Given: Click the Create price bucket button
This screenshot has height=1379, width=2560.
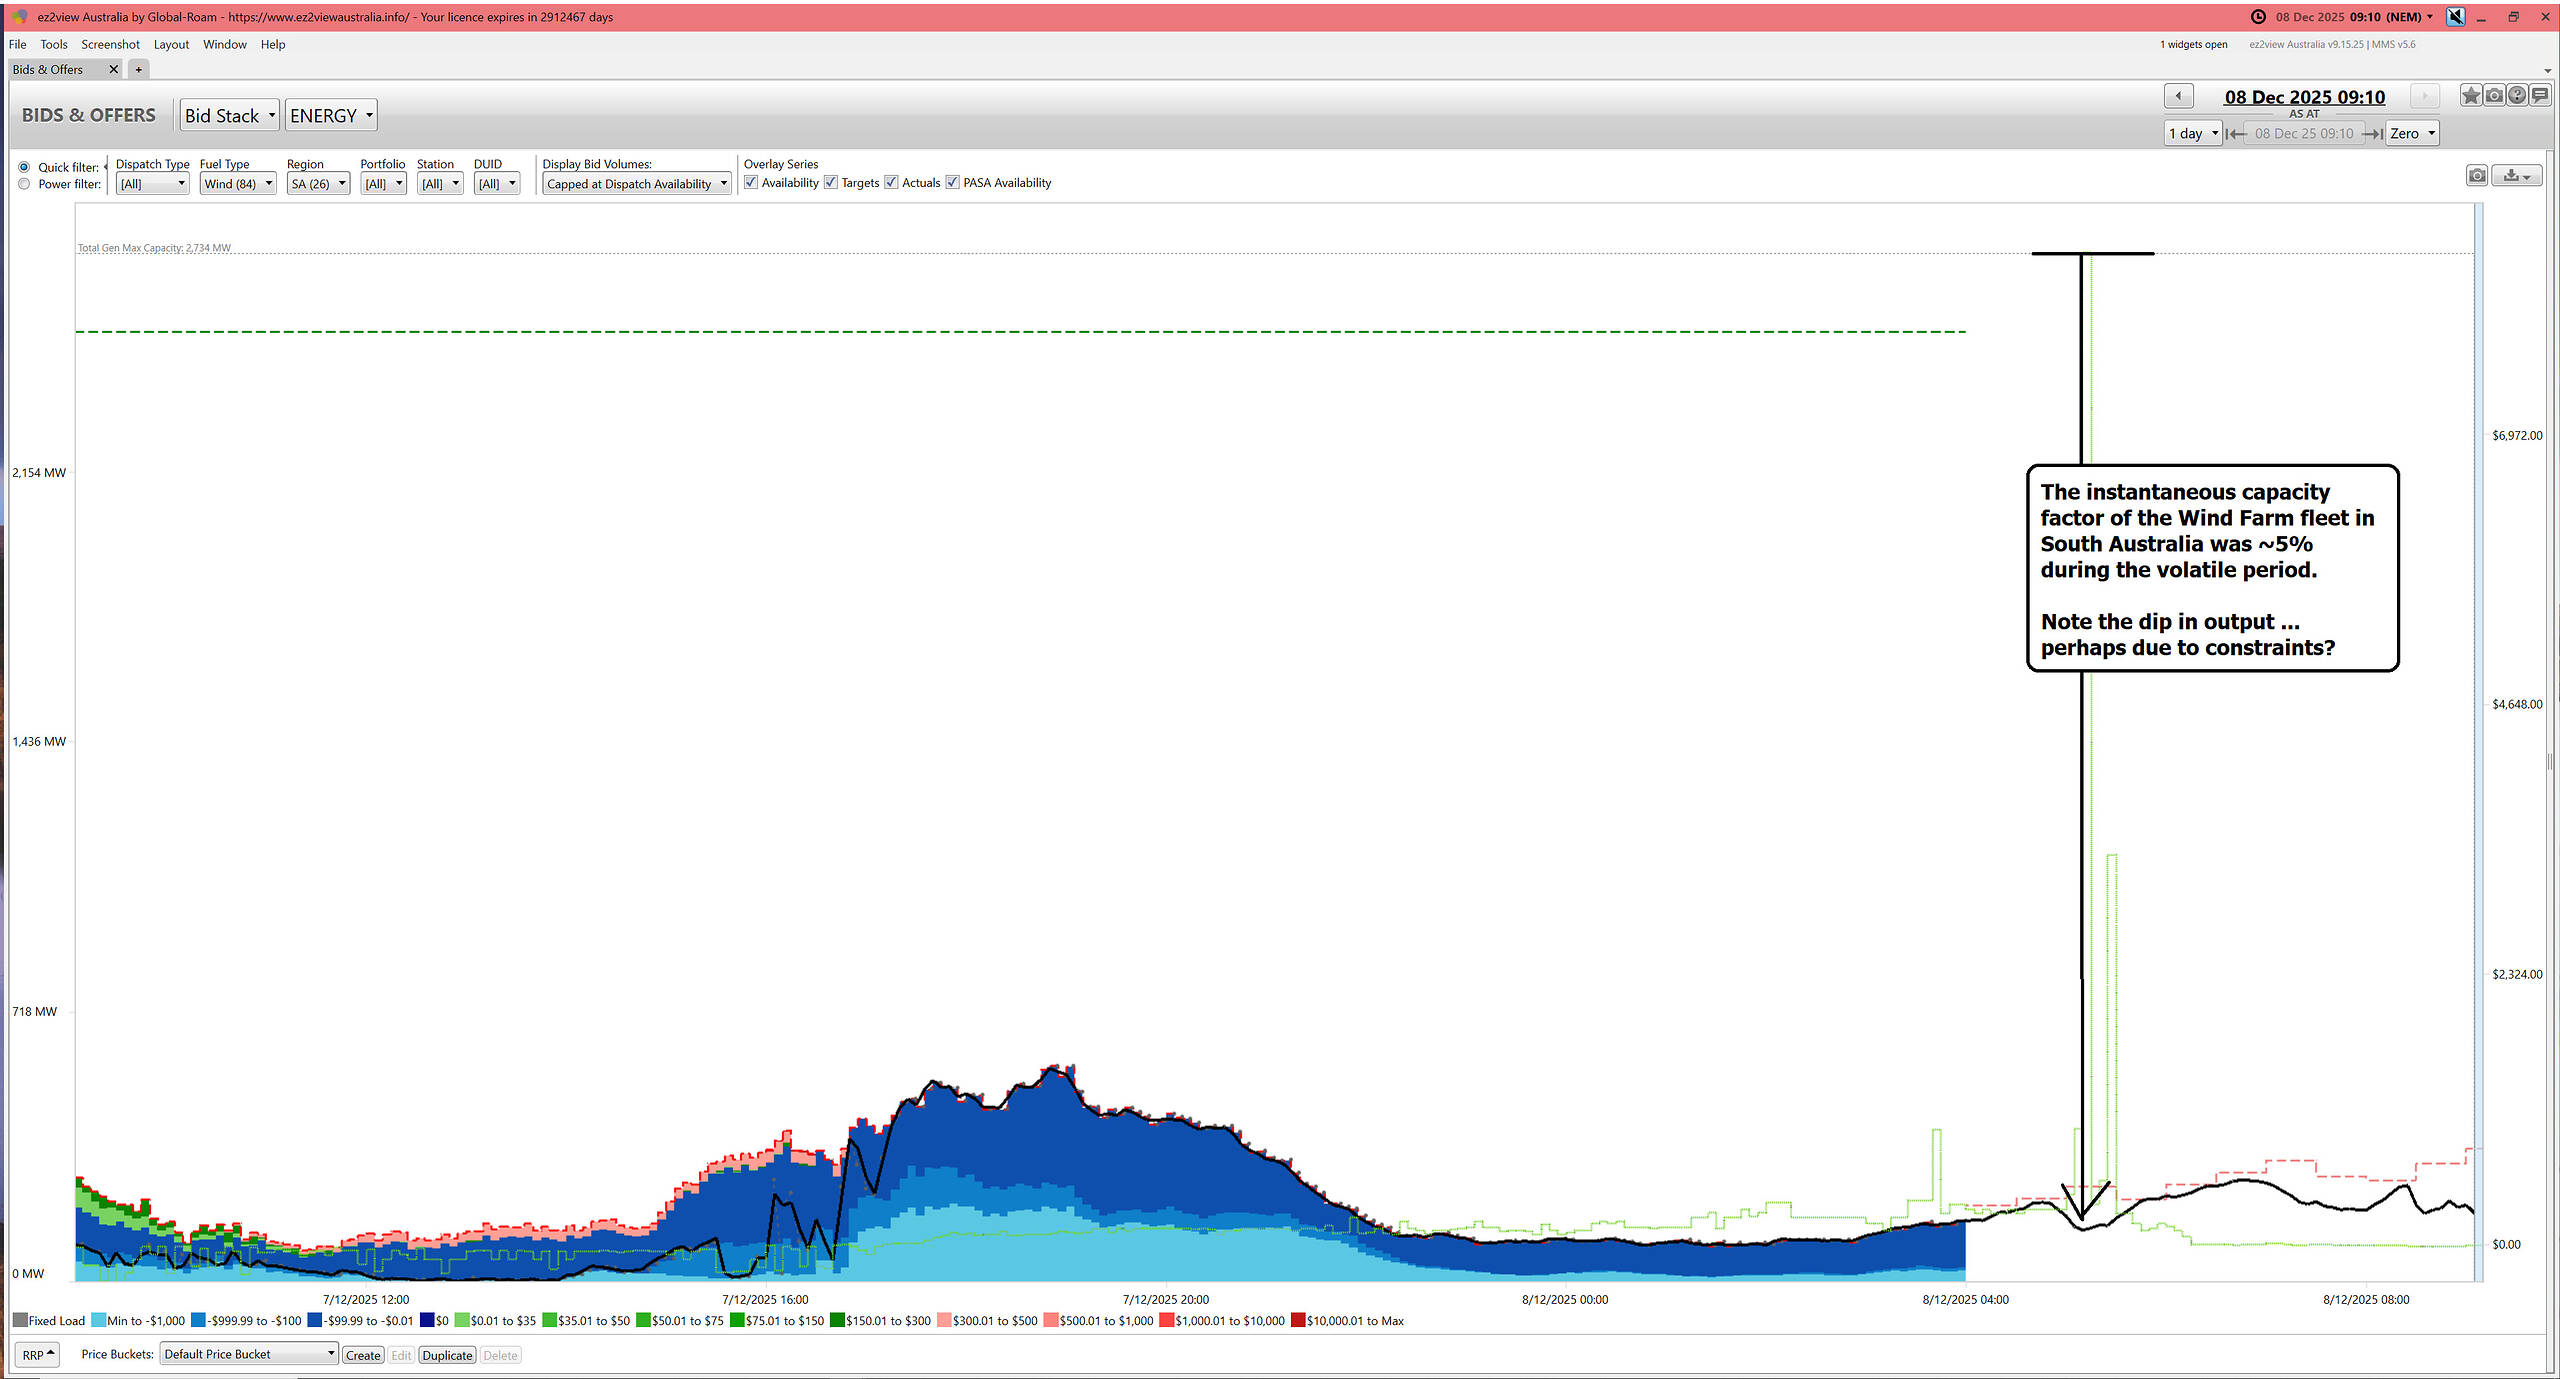Looking at the screenshot, I should [x=363, y=1355].
